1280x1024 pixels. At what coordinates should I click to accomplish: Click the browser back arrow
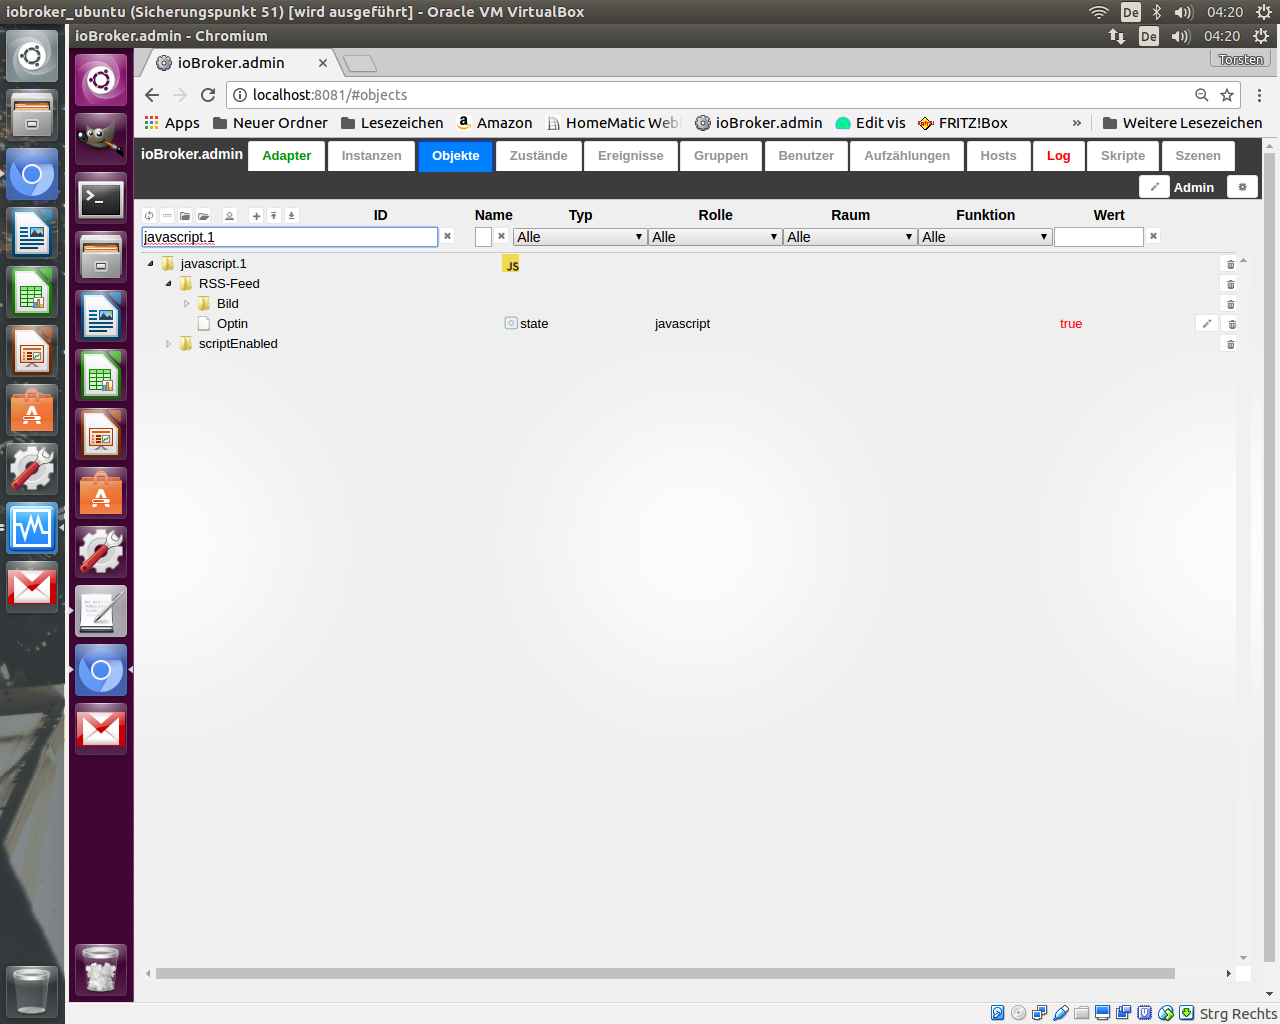click(x=152, y=95)
